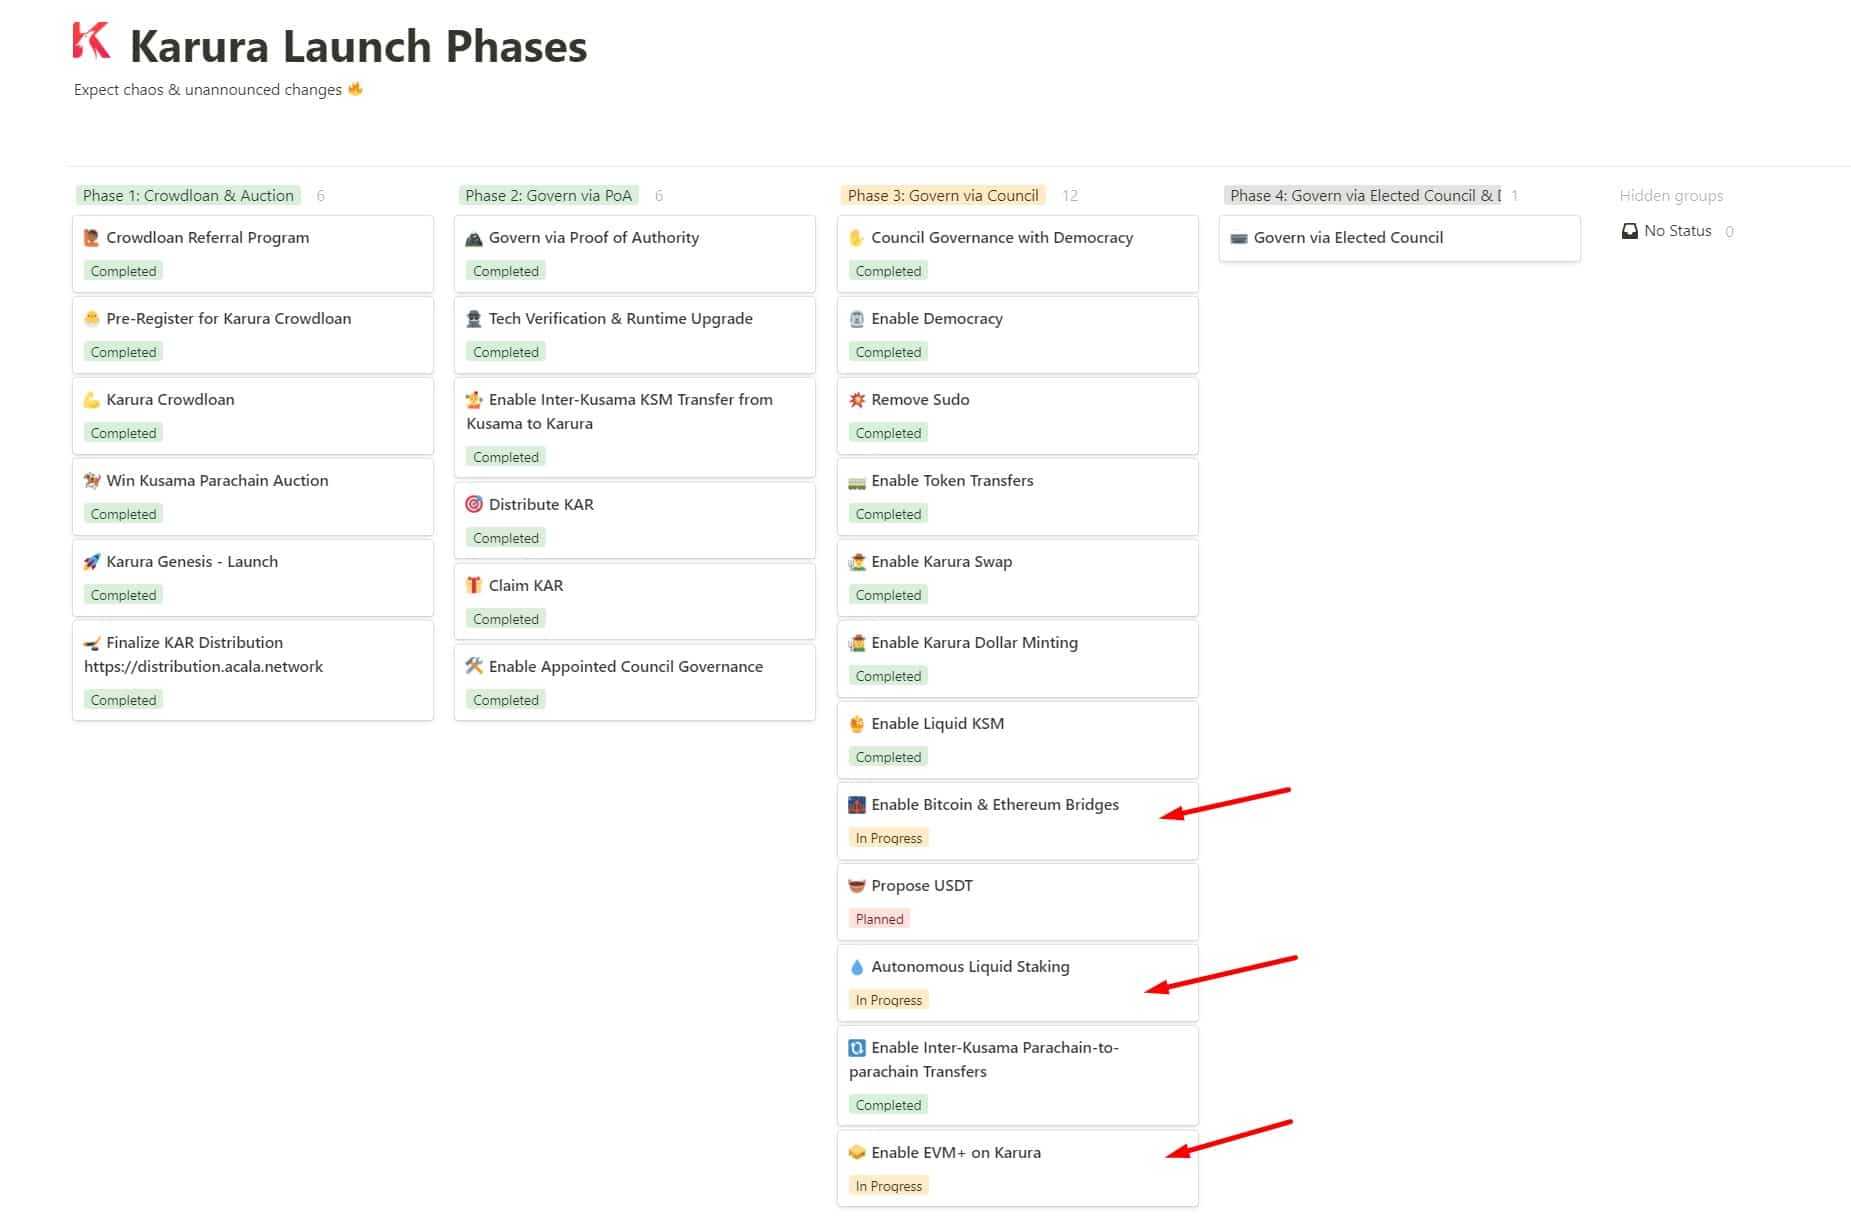This screenshot has width=1851, height=1218.
Task: Open the Propose USDT card
Action: (x=920, y=885)
